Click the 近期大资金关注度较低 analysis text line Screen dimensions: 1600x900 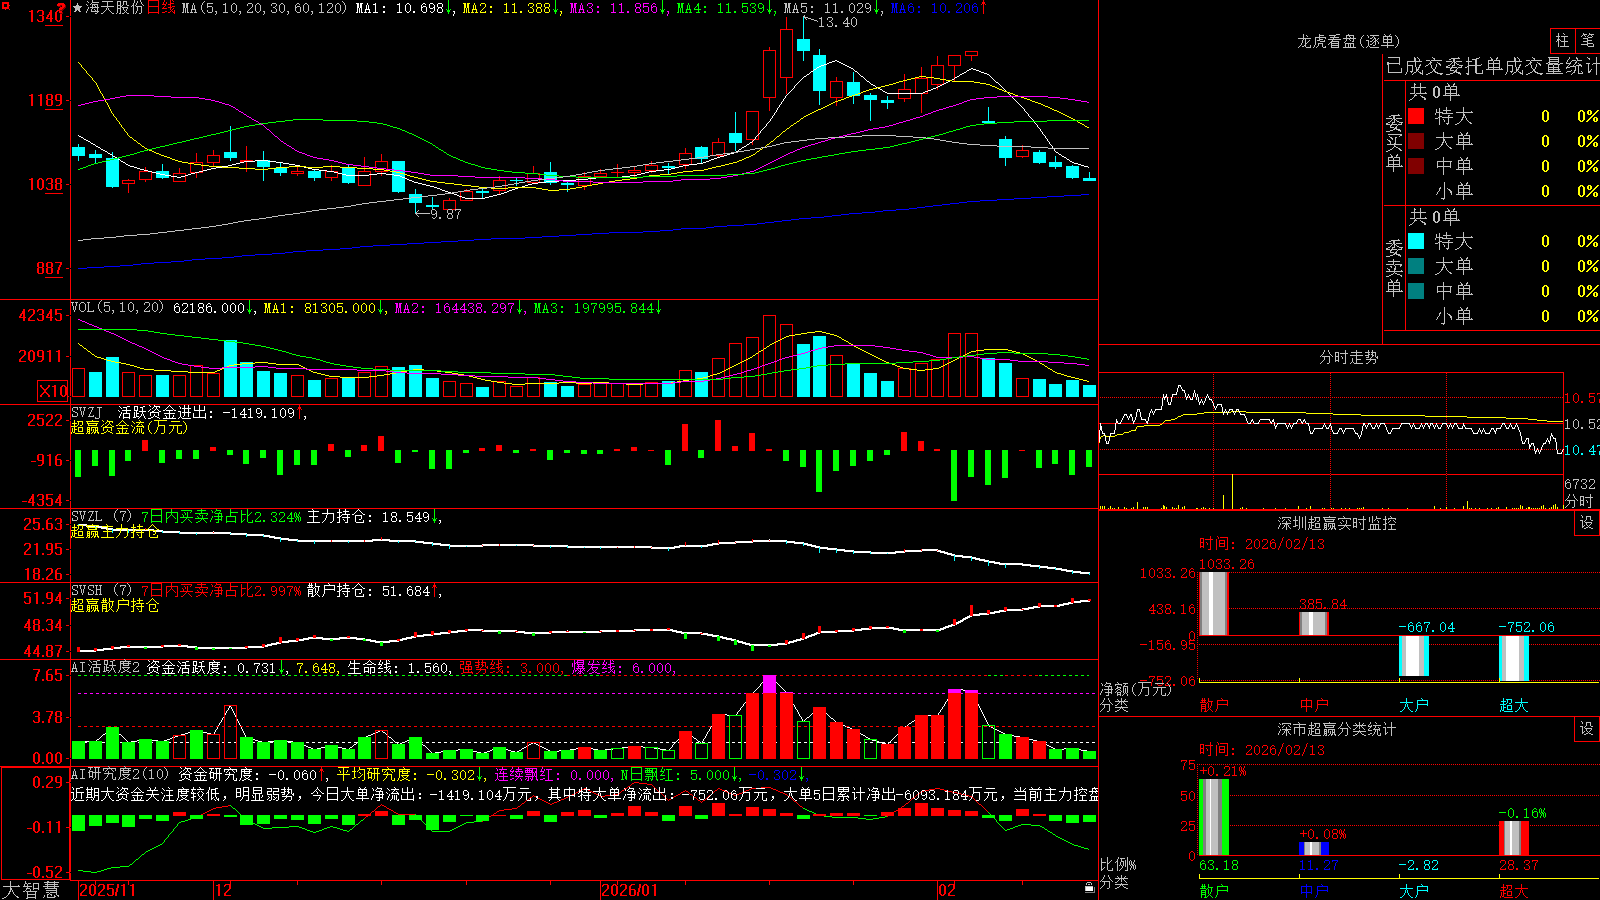(x=585, y=794)
